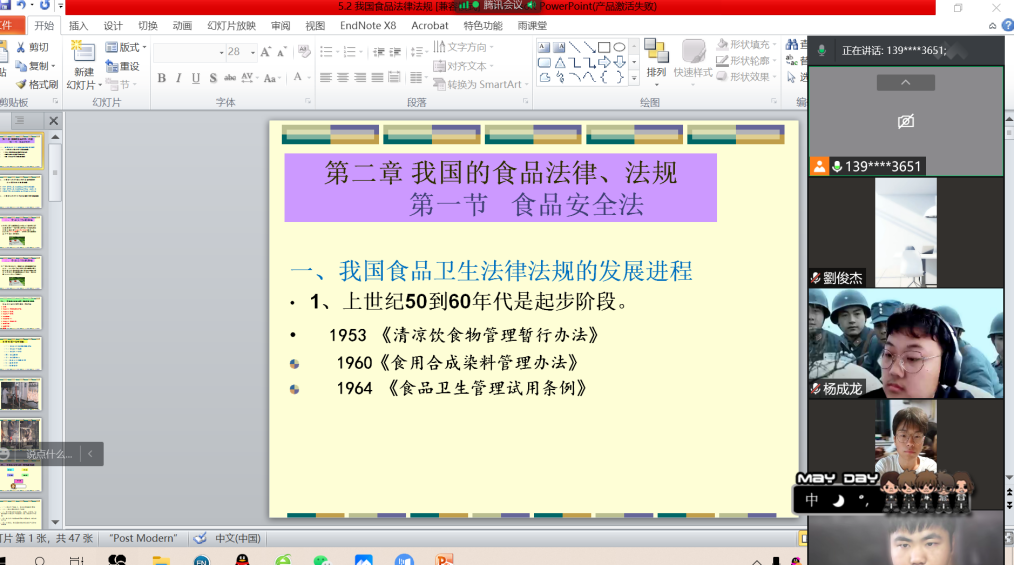Open the Insert (插入) tab
This screenshot has height=565, width=1014.
[78, 26]
